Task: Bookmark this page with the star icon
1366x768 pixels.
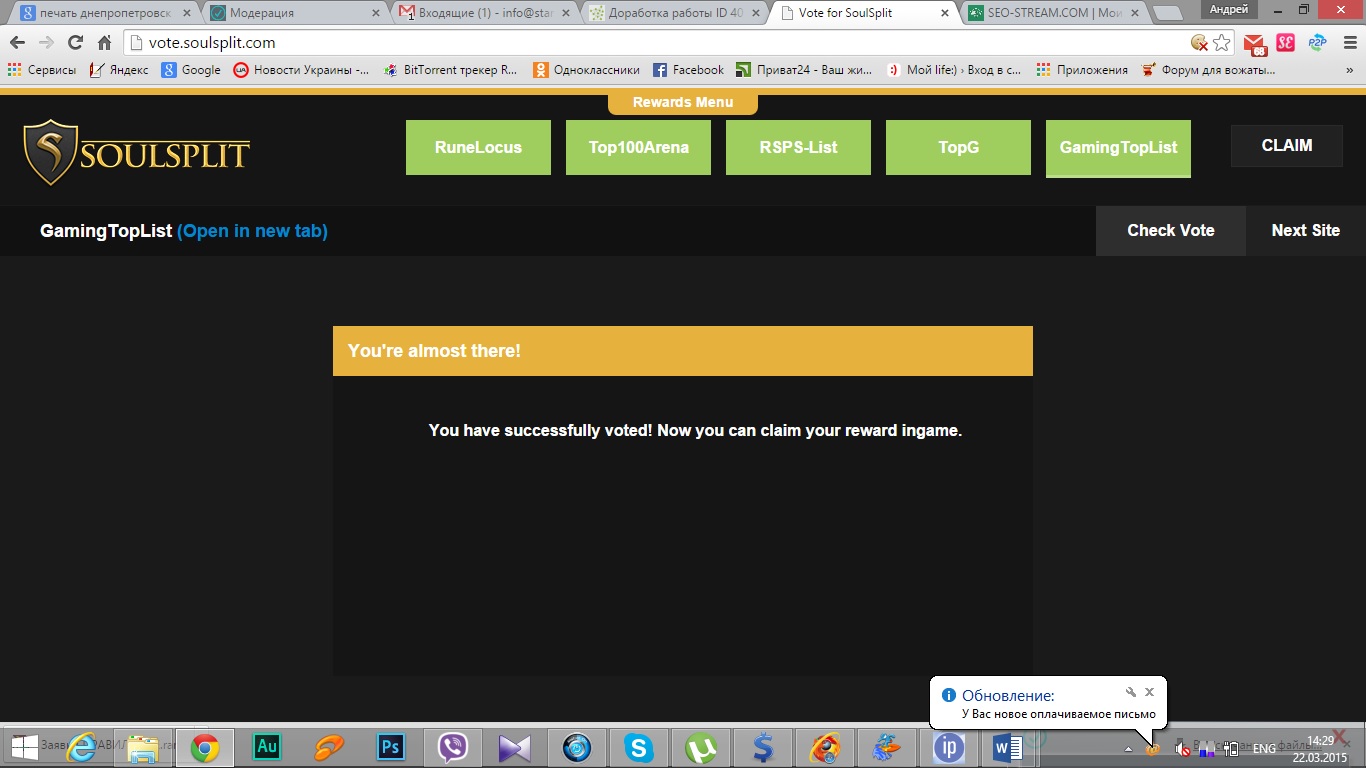Action: (x=1222, y=43)
